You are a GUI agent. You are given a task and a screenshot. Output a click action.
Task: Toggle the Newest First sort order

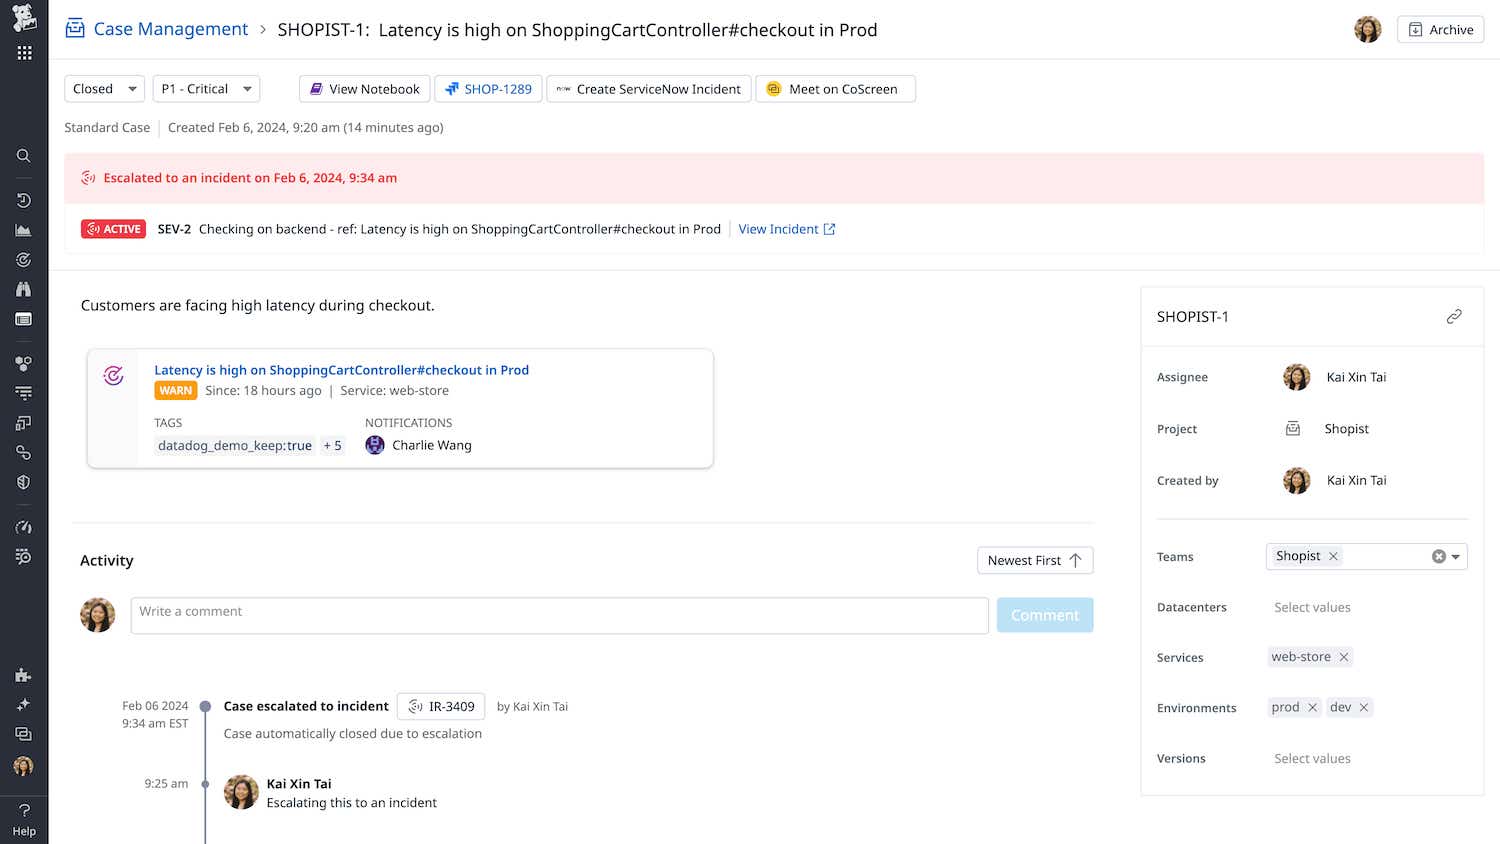click(x=1034, y=561)
